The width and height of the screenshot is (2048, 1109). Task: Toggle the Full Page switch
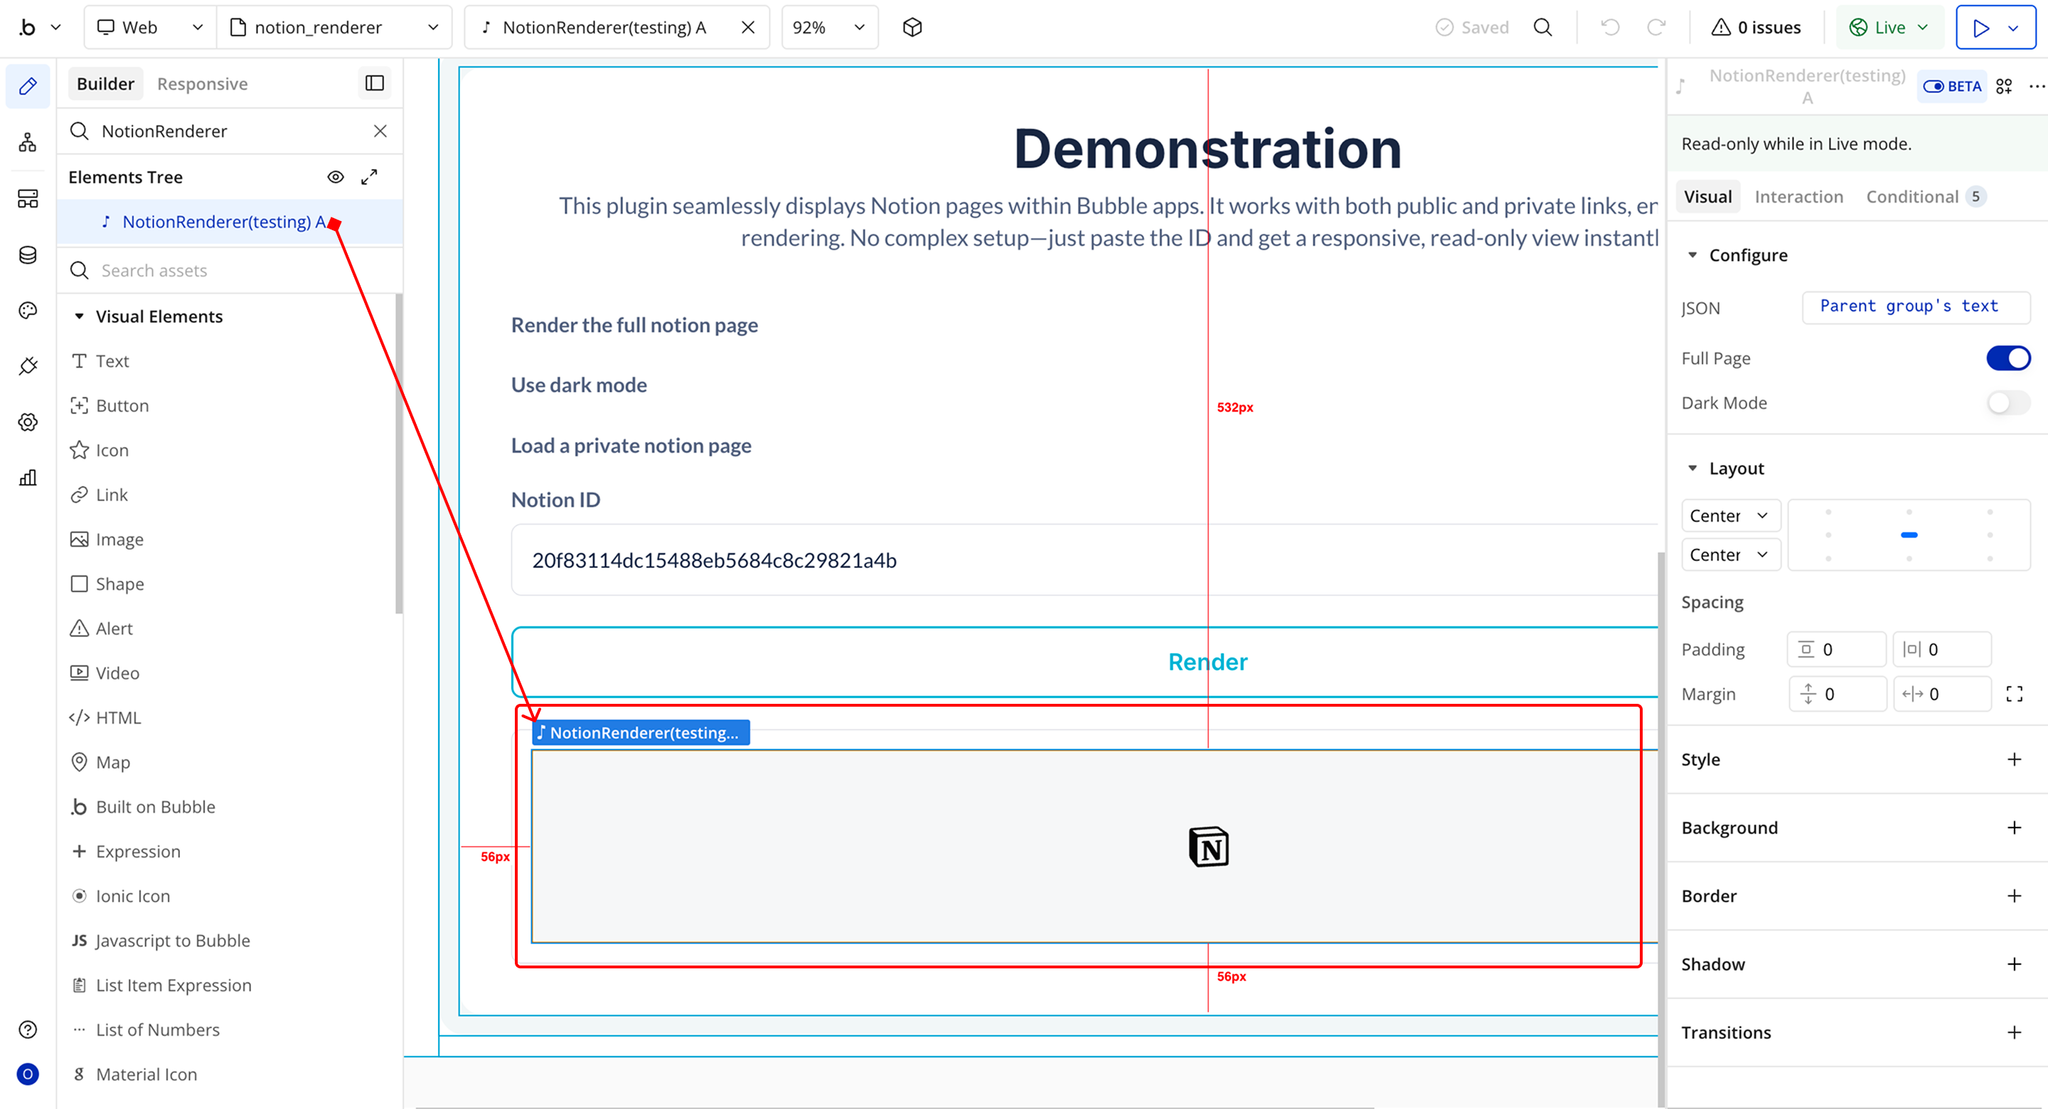pyautogui.click(x=2007, y=358)
